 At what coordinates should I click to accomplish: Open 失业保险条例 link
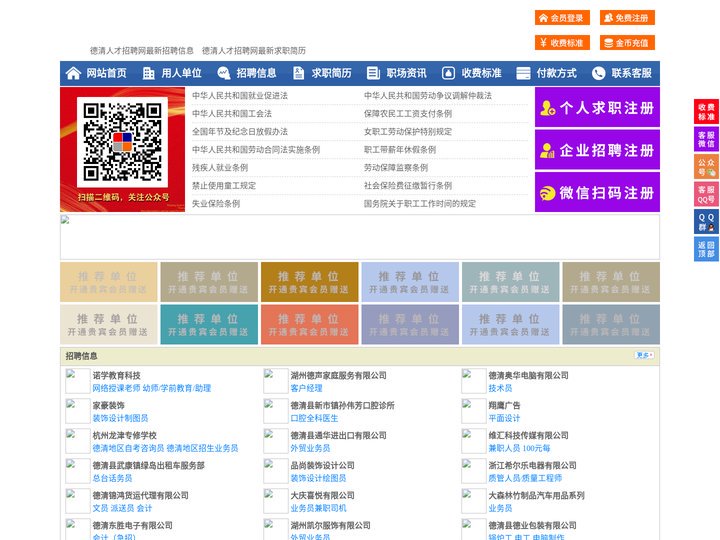(x=216, y=203)
